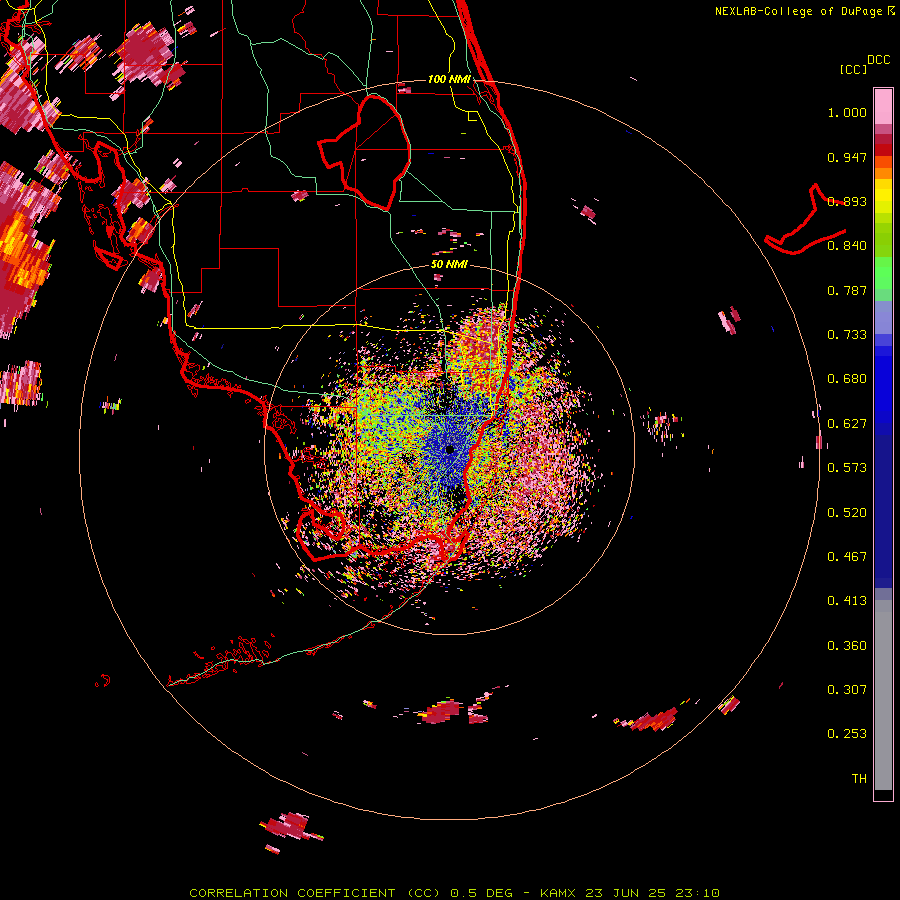This screenshot has width=900, height=900.
Task: Select the 0.307 legend value
Action: pos(847,690)
